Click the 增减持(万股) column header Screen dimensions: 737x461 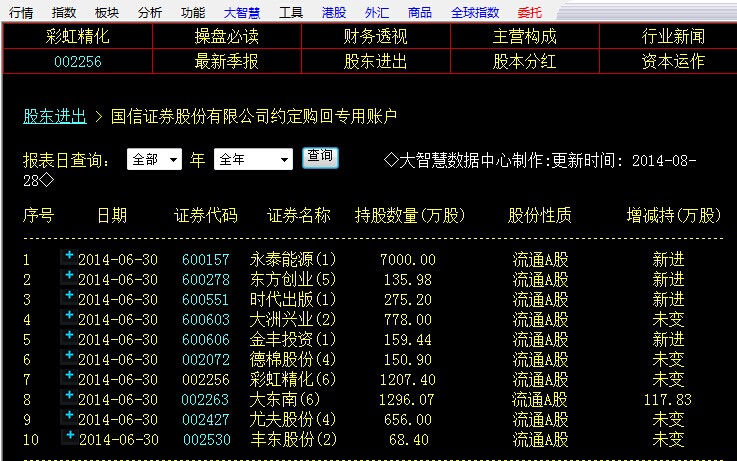(x=674, y=215)
